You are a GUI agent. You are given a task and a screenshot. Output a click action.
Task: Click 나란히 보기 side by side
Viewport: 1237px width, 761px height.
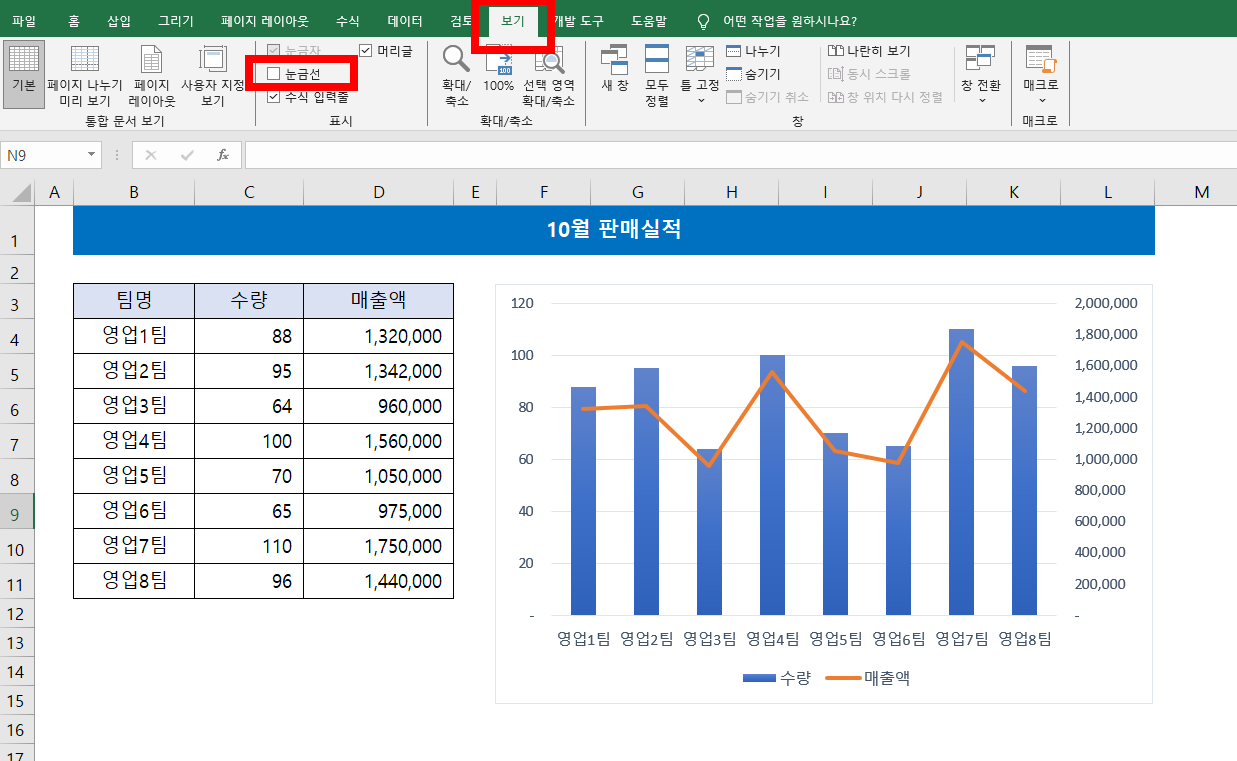870,51
